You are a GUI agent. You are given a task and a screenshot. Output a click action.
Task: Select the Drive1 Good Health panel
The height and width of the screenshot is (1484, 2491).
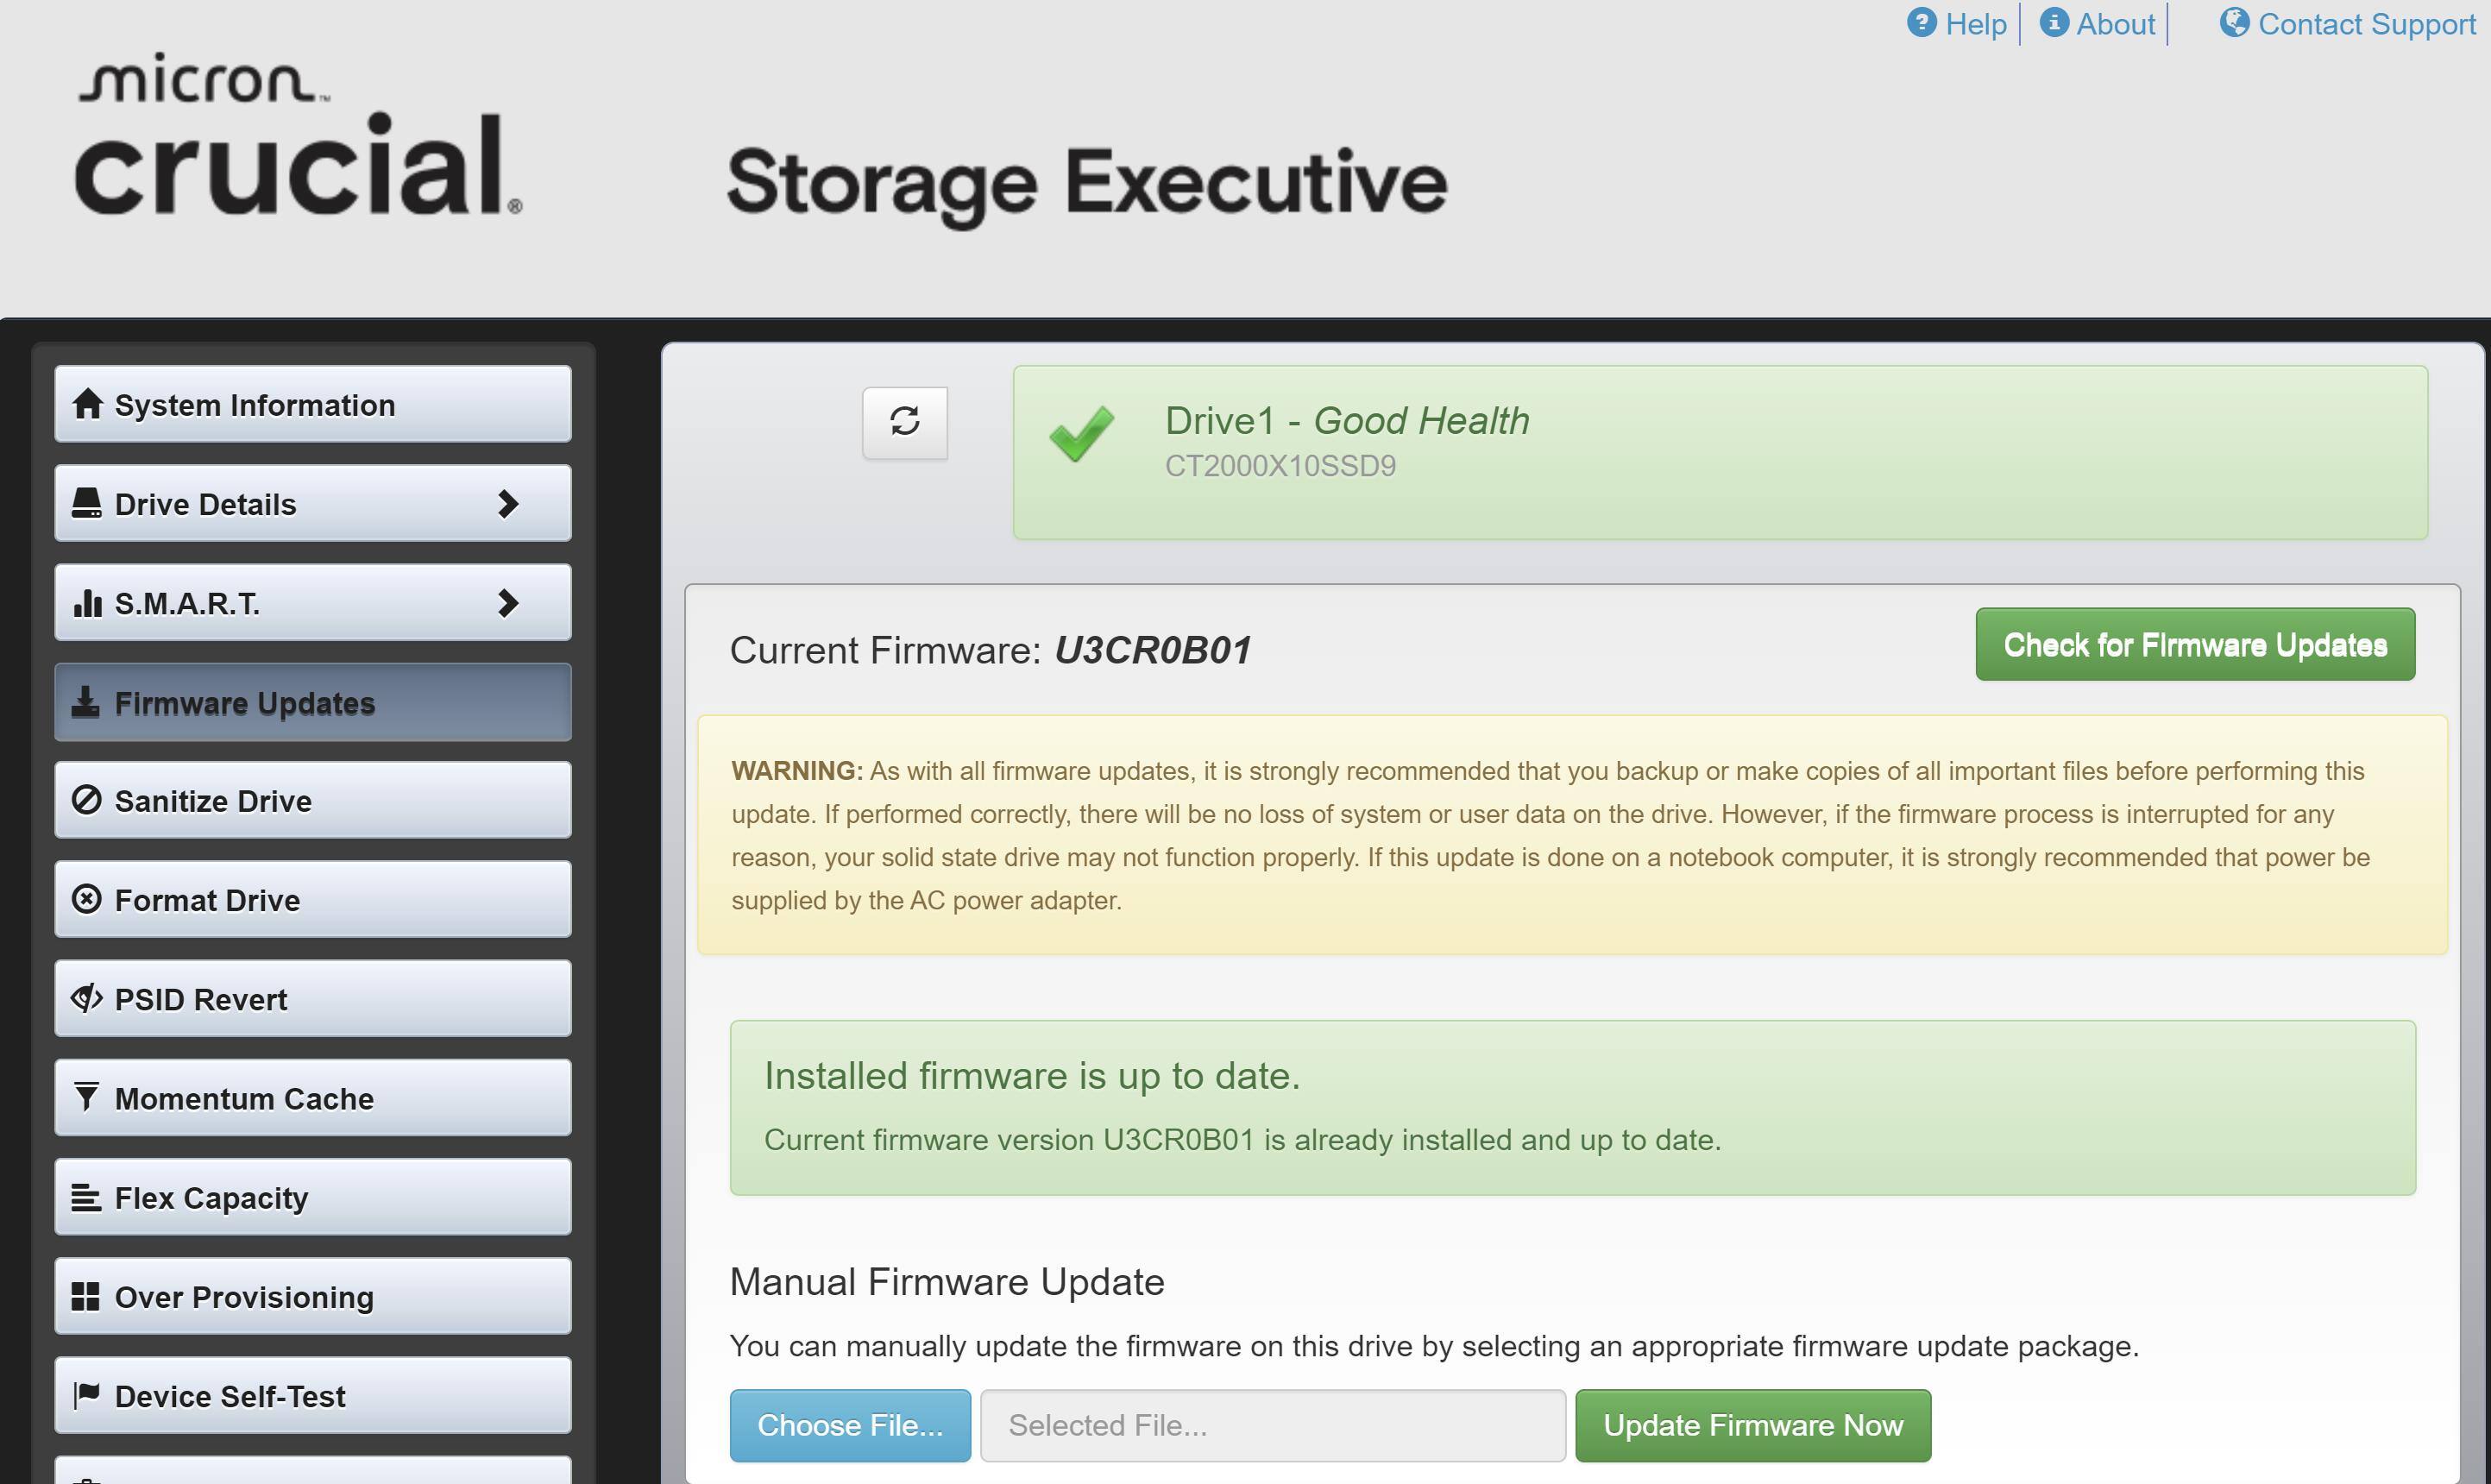click(x=1719, y=452)
